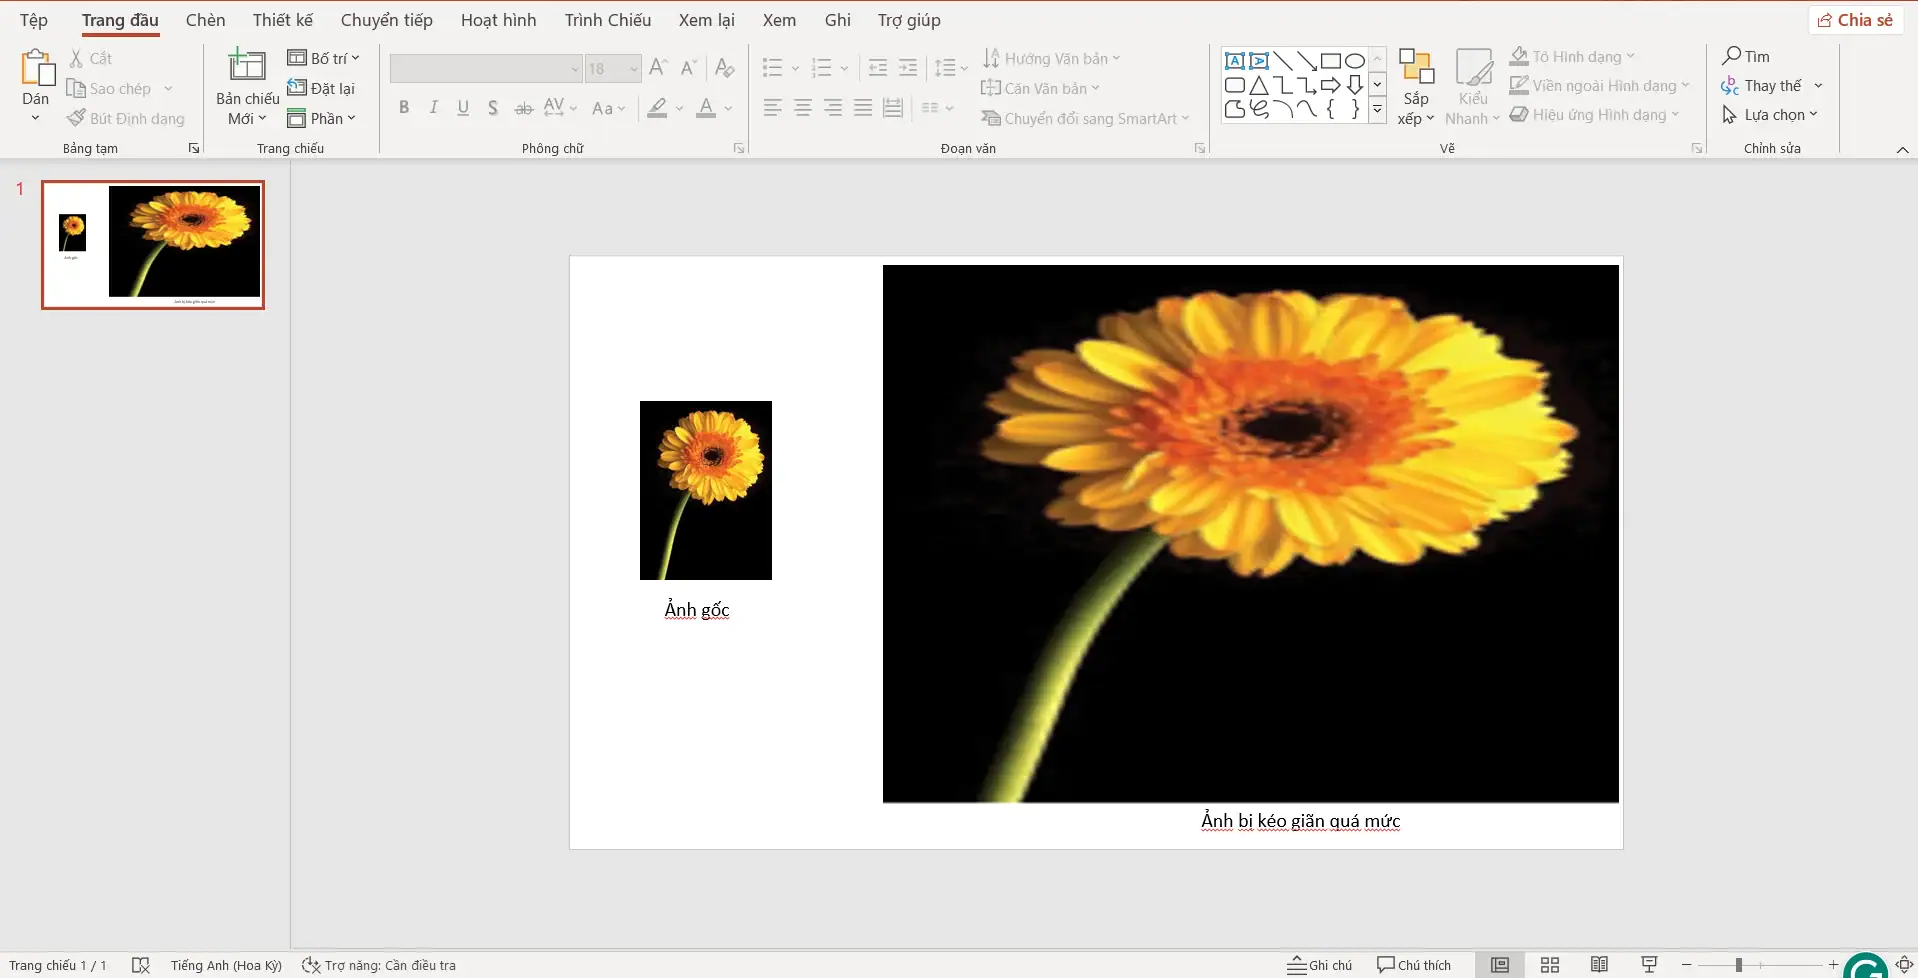The height and width of the screenshot is (978, 1918).
Task: Open Slide Sorter view in status bar
Action: coord(1549,965)
